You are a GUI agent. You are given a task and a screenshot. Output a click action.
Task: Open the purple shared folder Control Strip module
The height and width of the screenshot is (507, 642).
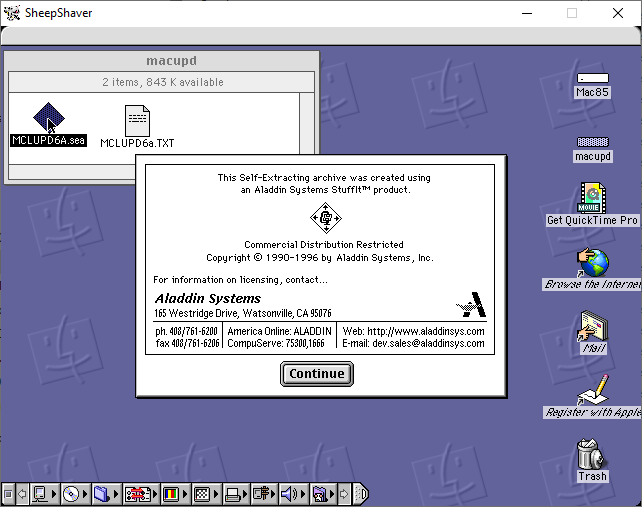324,494
